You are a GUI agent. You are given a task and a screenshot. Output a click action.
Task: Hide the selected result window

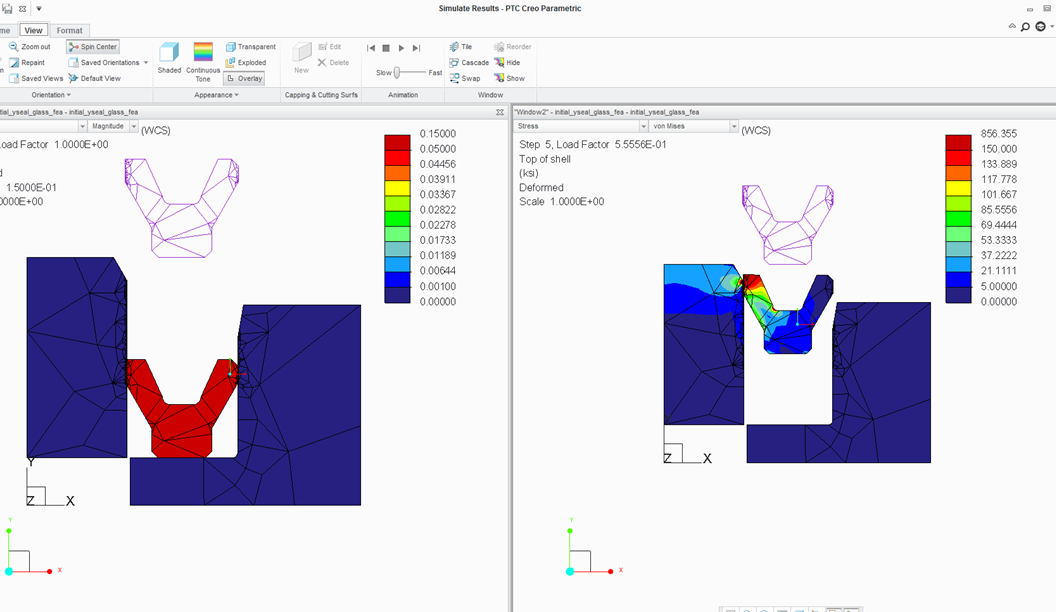tap(507, 63)
